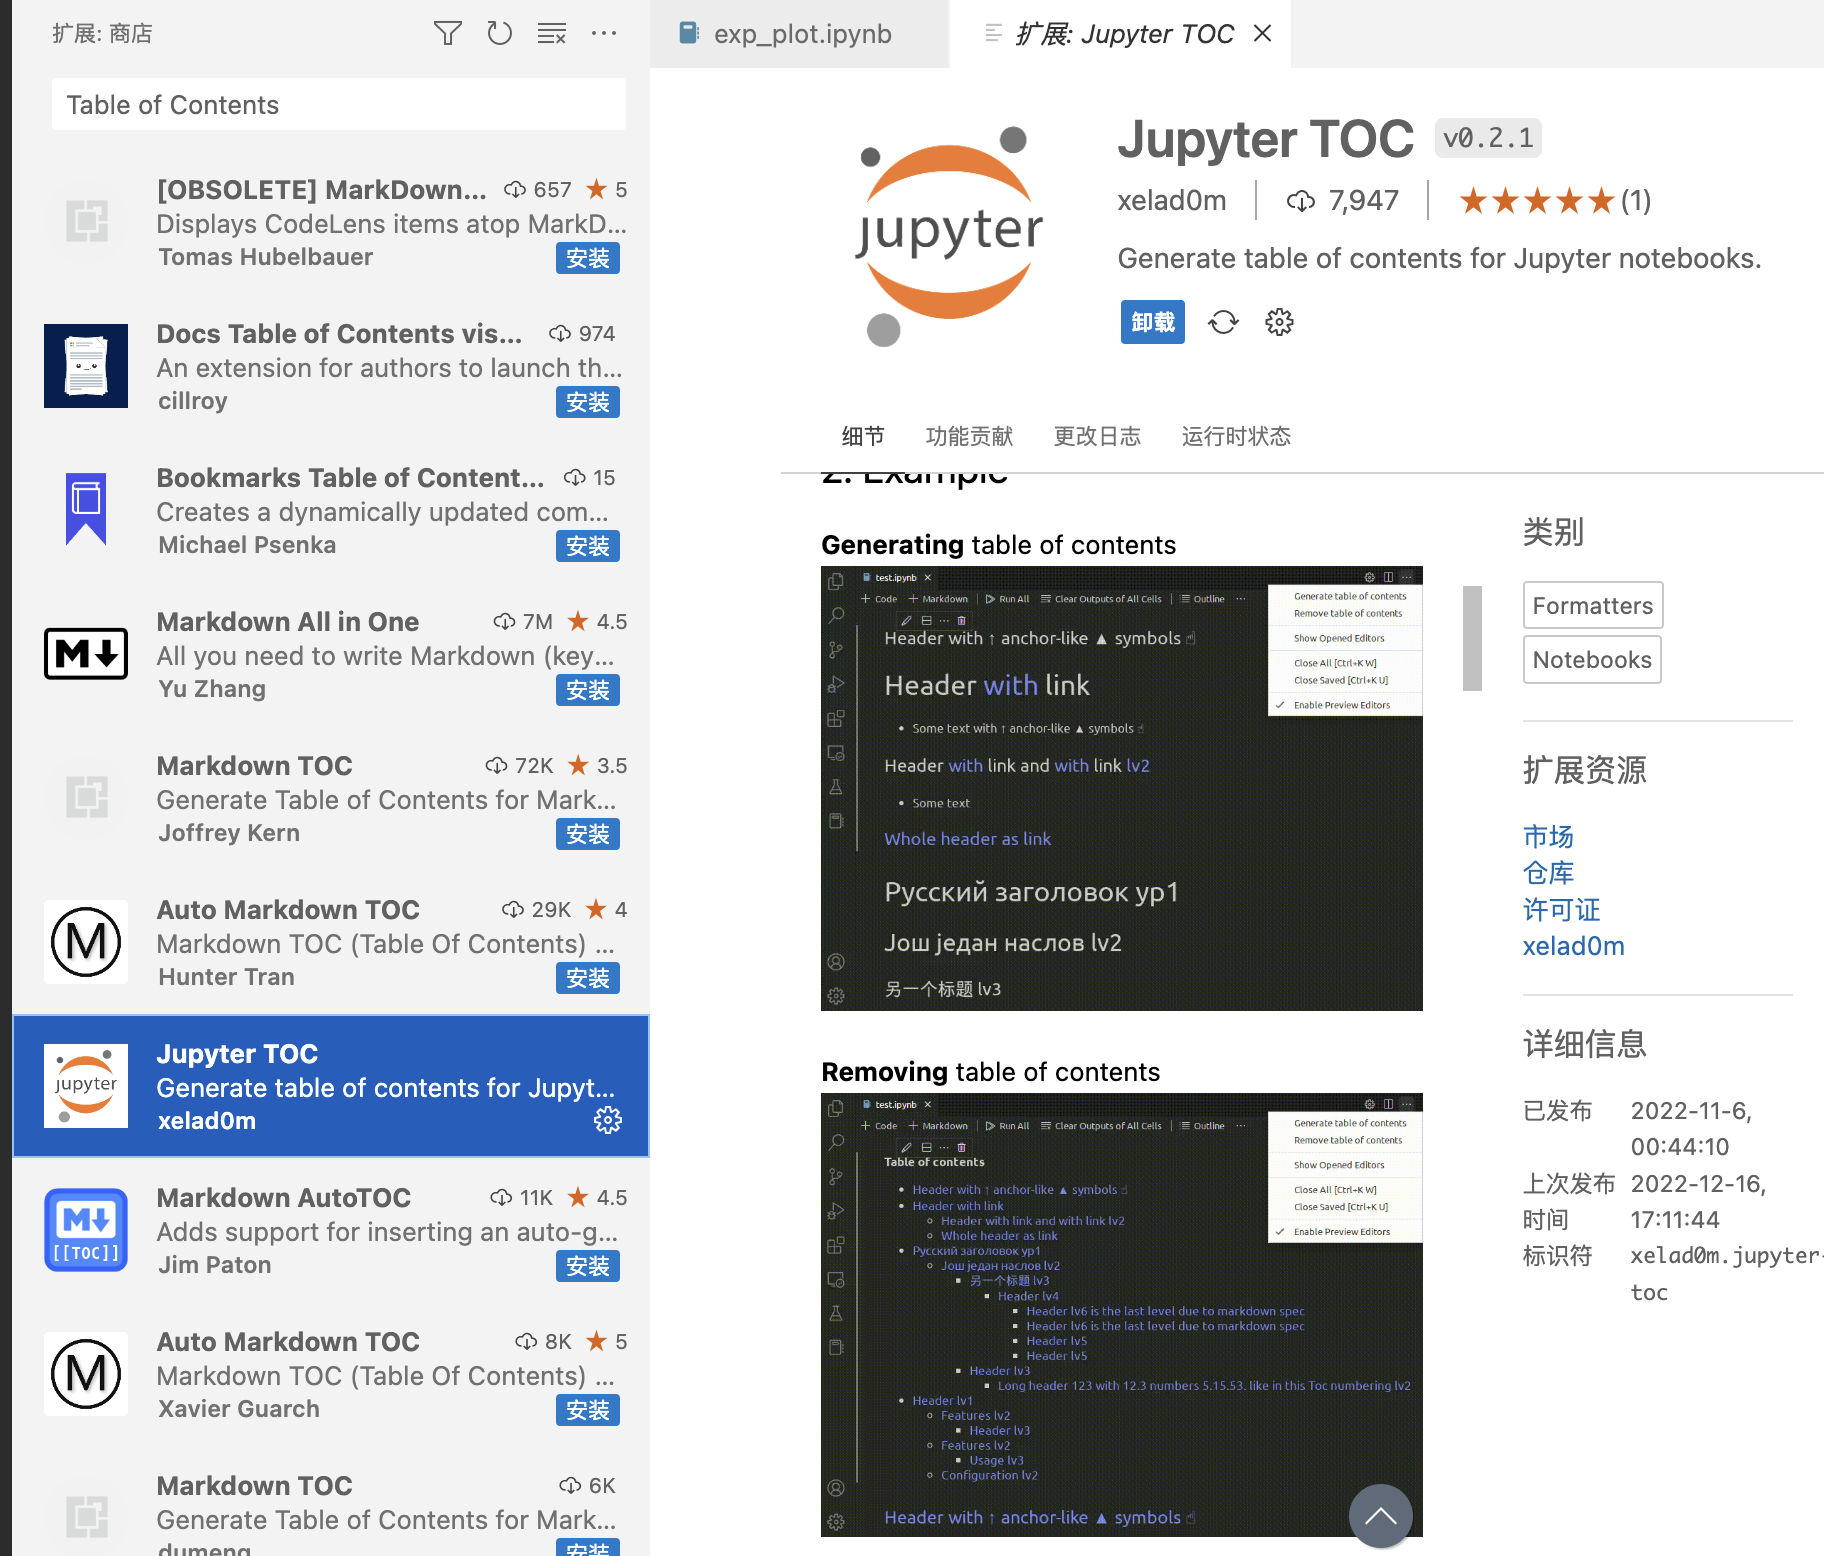Viewport: 1824px width, 1556px height.
Task: Install Docs Table of Contents extension
Action: point(588,403)
